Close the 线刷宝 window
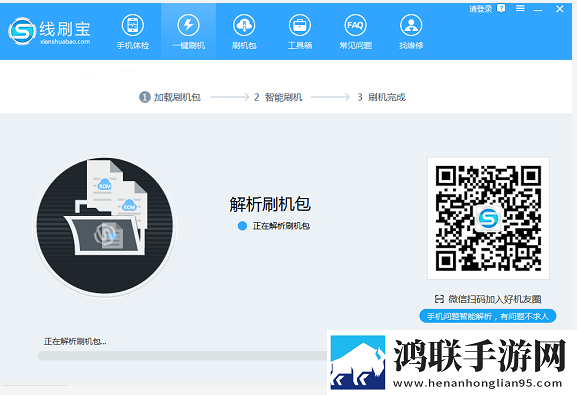The image size is (577, 395). click(559, 9)
